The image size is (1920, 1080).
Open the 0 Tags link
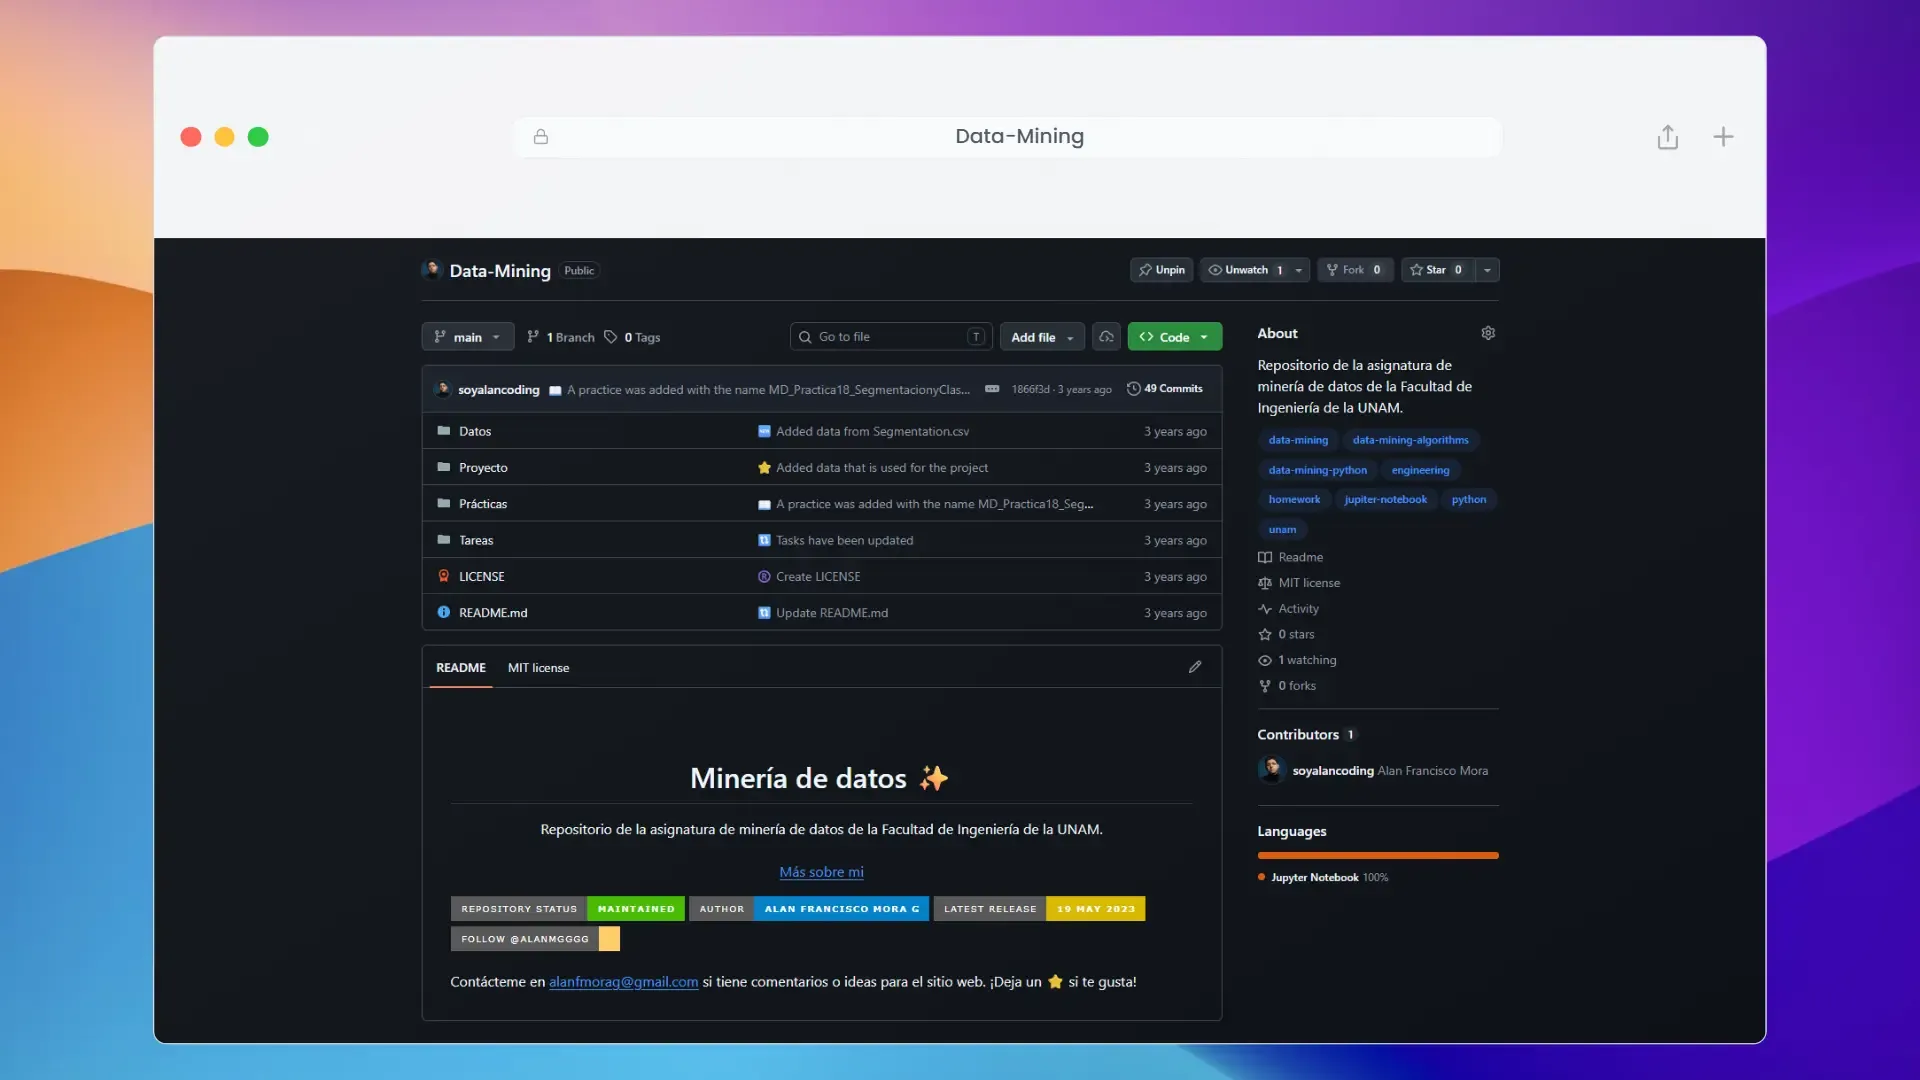click(x=632, y=337)
